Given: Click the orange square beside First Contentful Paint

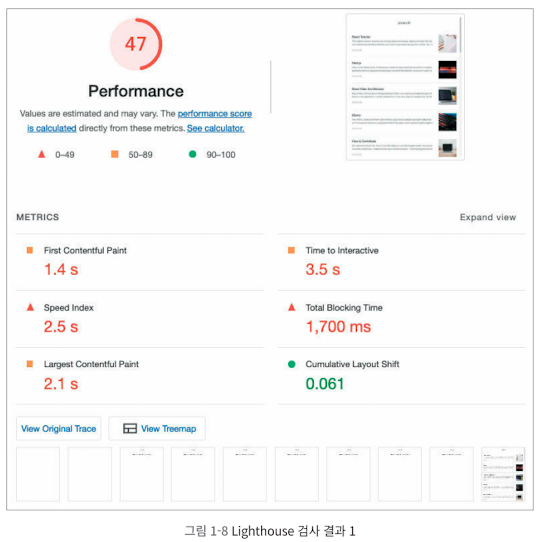Looking at the screenshot, I should coord(30,250).
